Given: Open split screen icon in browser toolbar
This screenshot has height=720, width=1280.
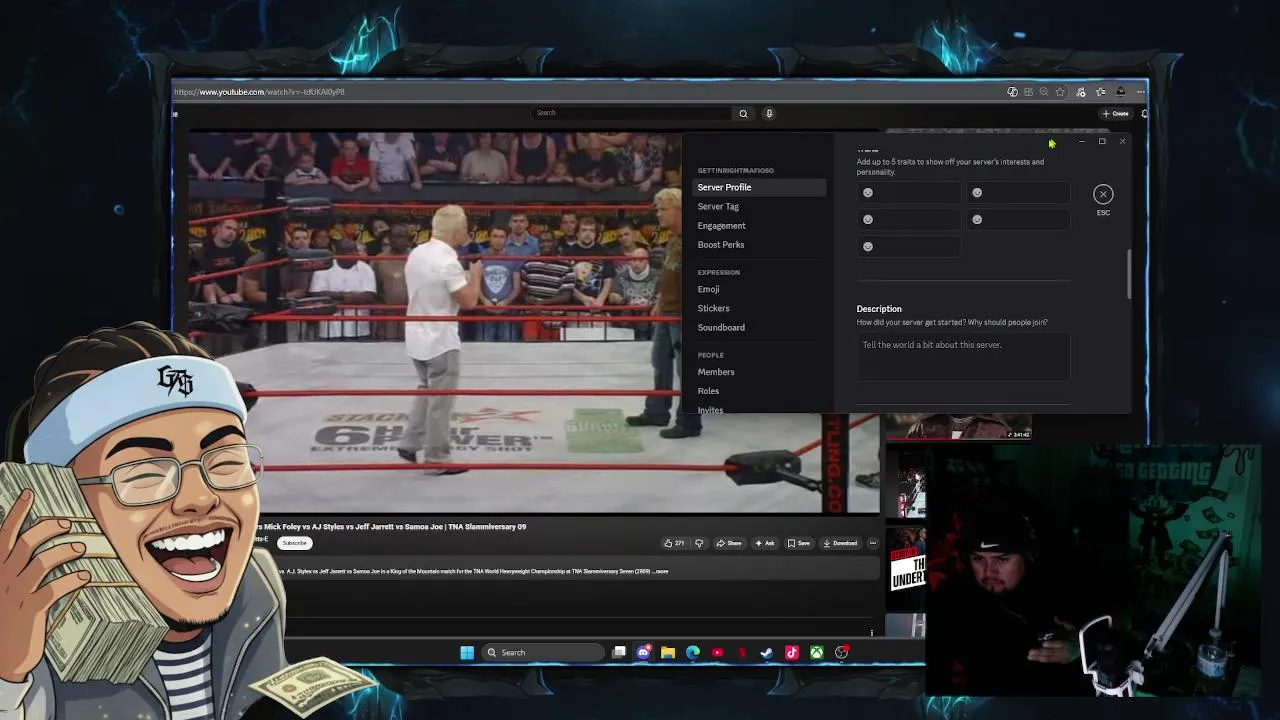Looking at the screenshot, I should coord(1028,92).
